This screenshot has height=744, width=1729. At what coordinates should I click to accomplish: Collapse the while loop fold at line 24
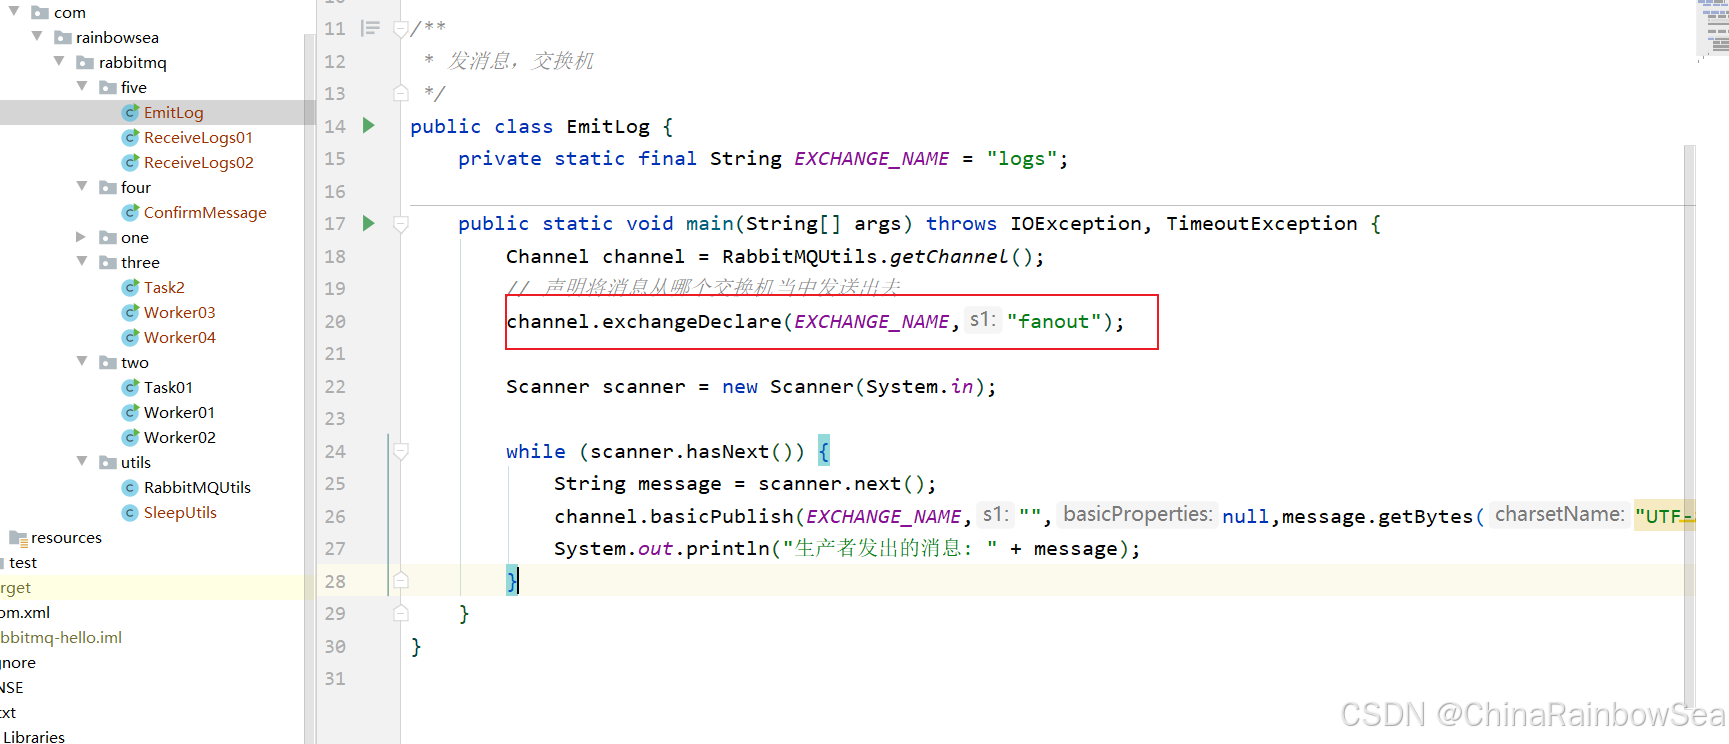click(x=400, y=451)
